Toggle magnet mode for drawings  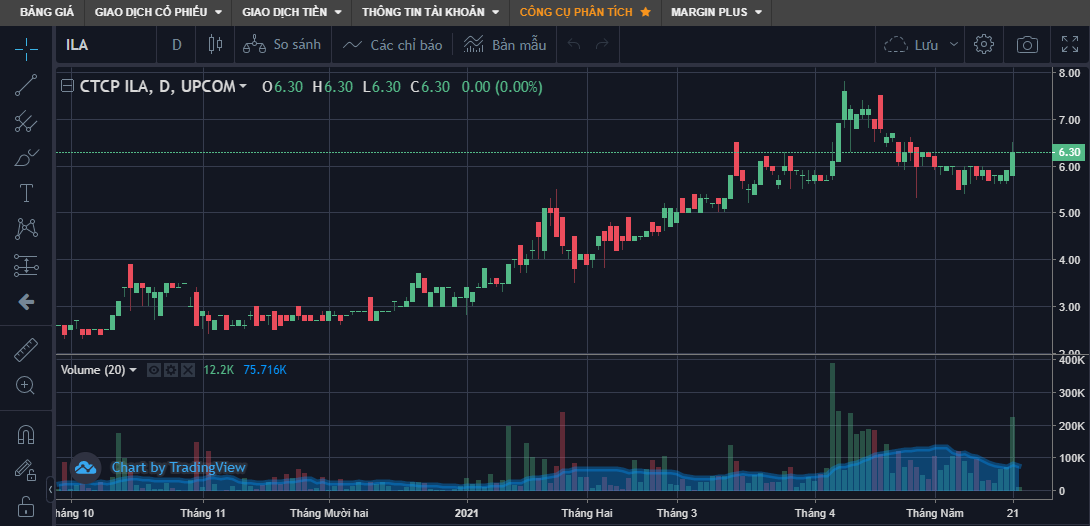tap(26, 435)
